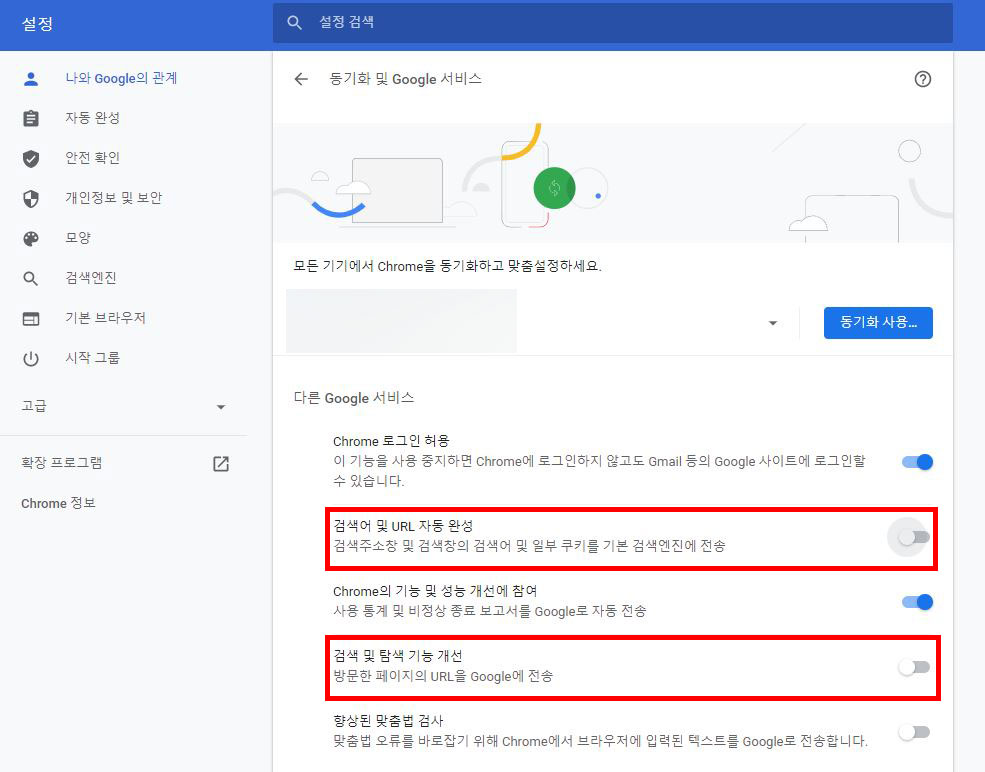Click the back arrow next to 동기화 및 Google 서비스
Viewport: 985px width, 772px height.
click(302, 79)
